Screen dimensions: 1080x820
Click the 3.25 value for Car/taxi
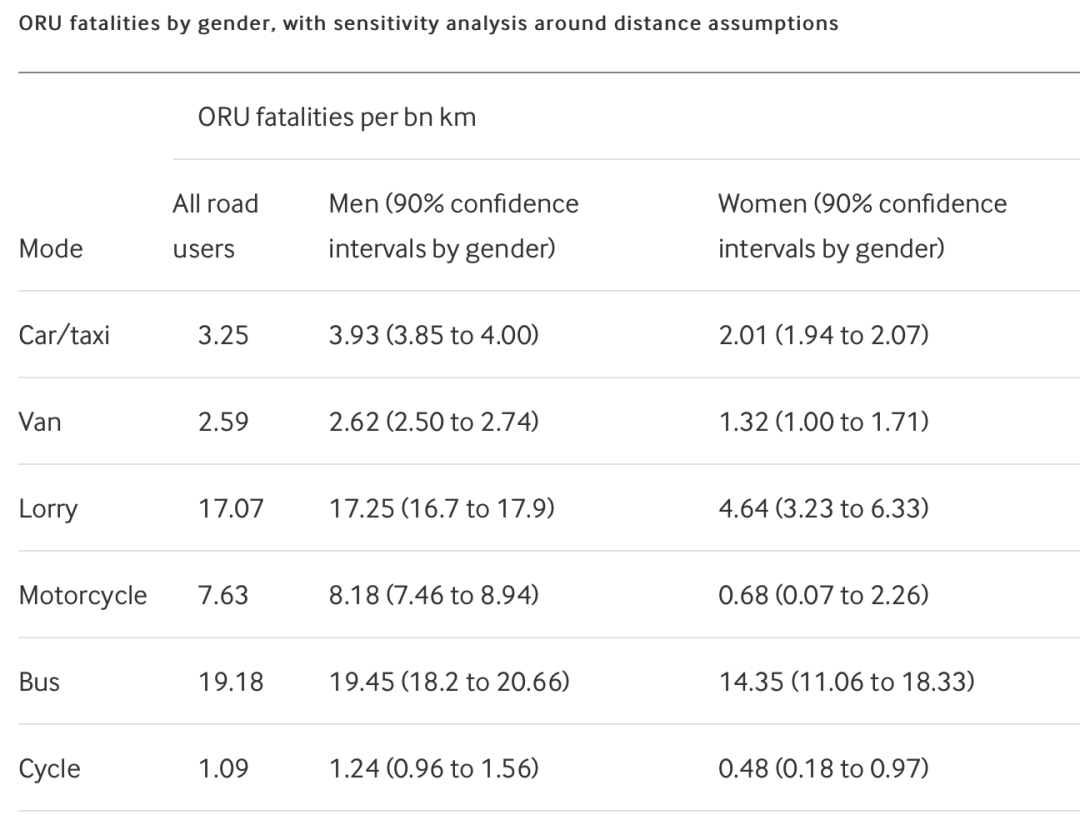224,335
